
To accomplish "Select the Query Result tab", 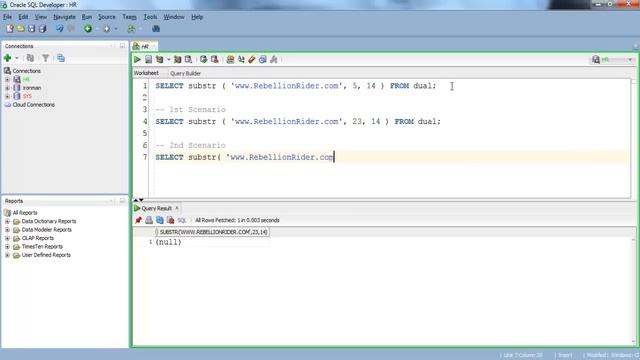I will [156, 208].
